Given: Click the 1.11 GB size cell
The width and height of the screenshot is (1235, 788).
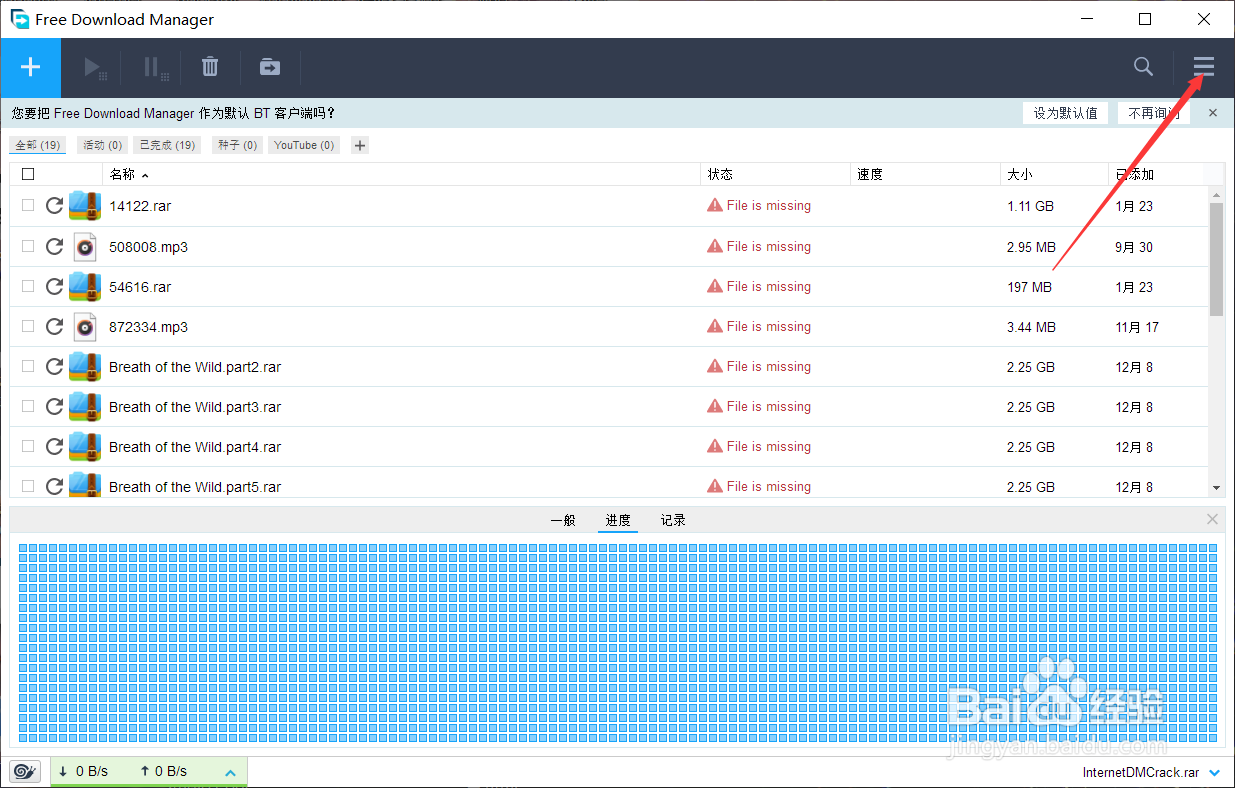Looking at the screenshot, I should click(x=1030, y=206).
